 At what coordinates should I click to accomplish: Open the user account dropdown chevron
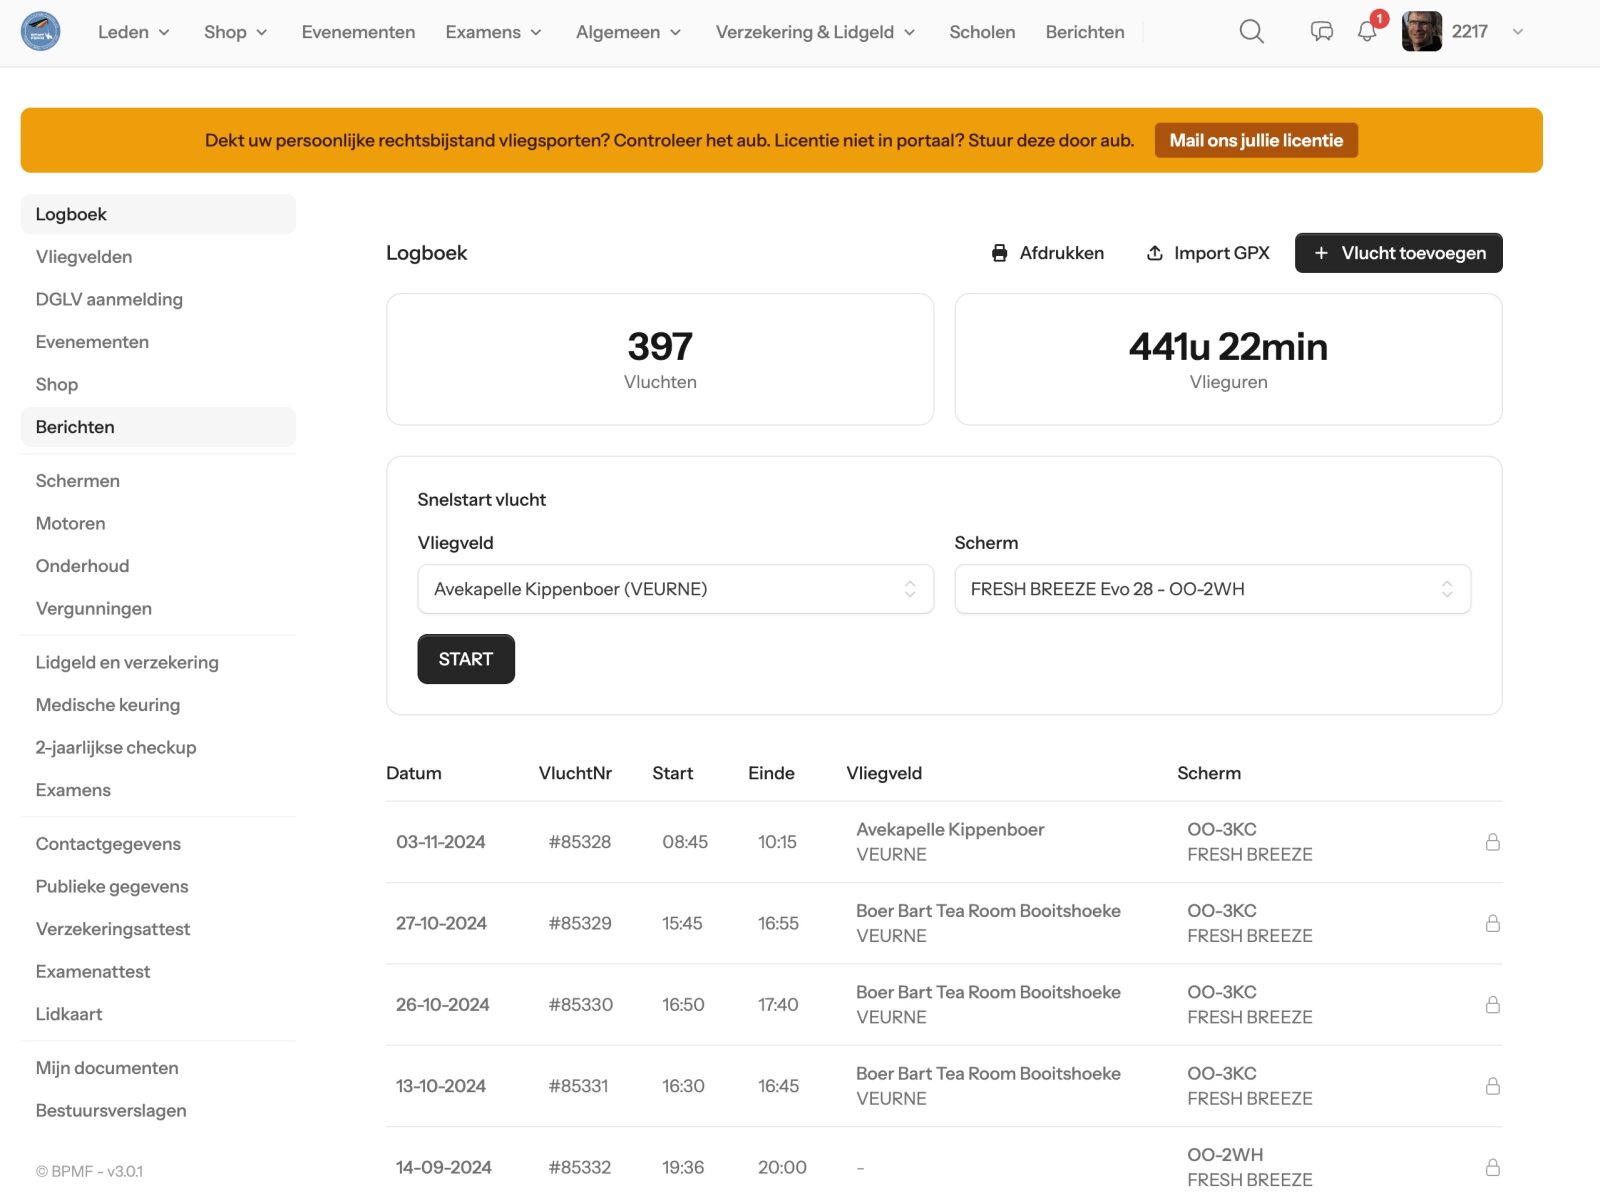pyautogui.click(x=1517, y=32)
